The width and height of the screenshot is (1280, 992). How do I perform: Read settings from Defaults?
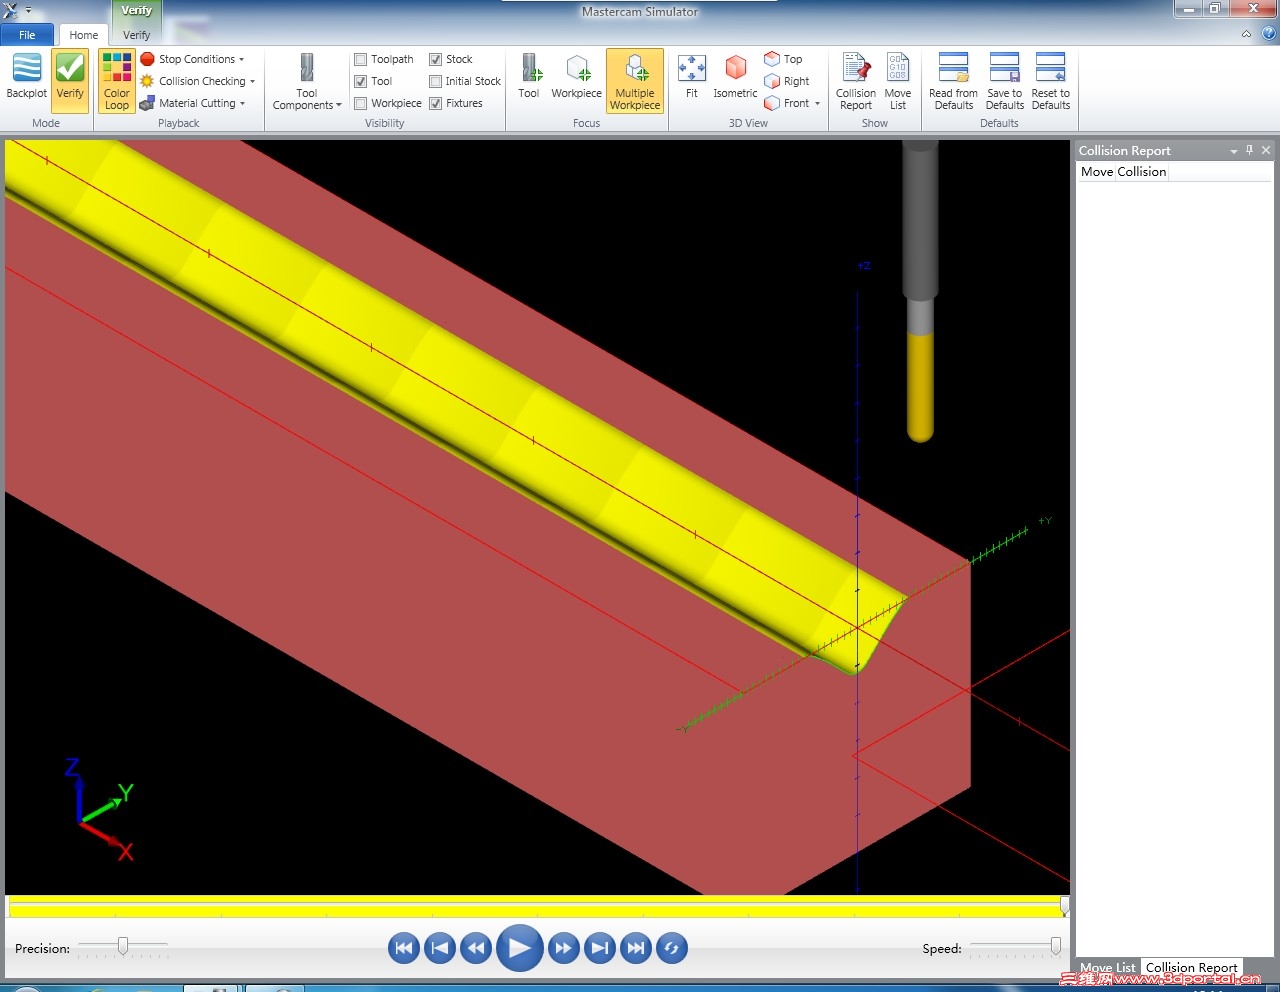tap(954, 81)
